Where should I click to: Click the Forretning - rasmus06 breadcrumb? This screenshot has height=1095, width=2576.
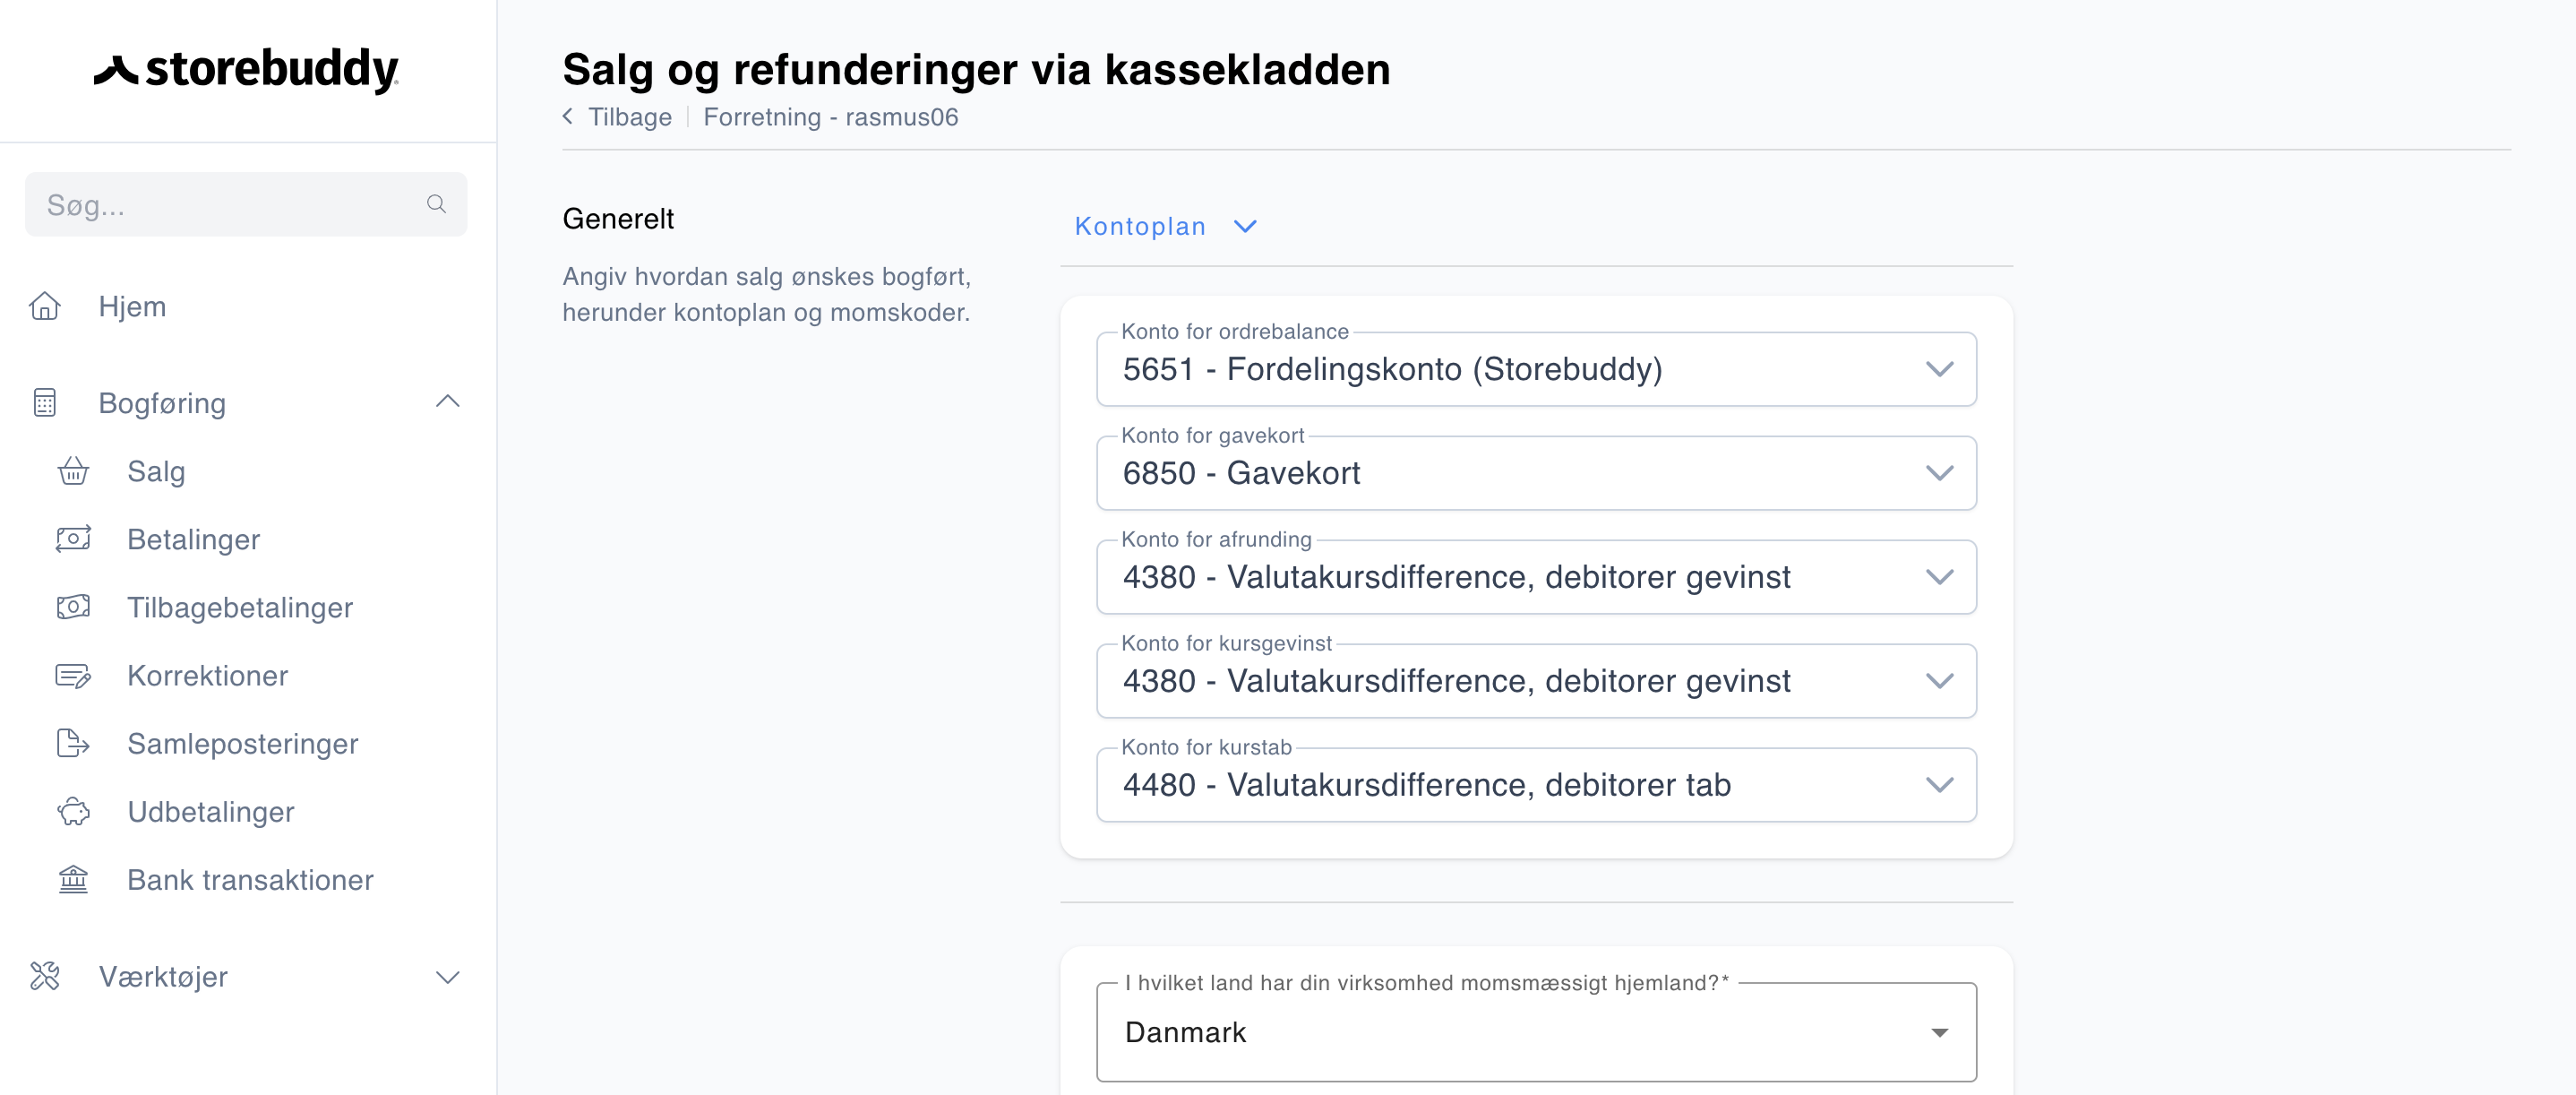(x=830, y=117)
